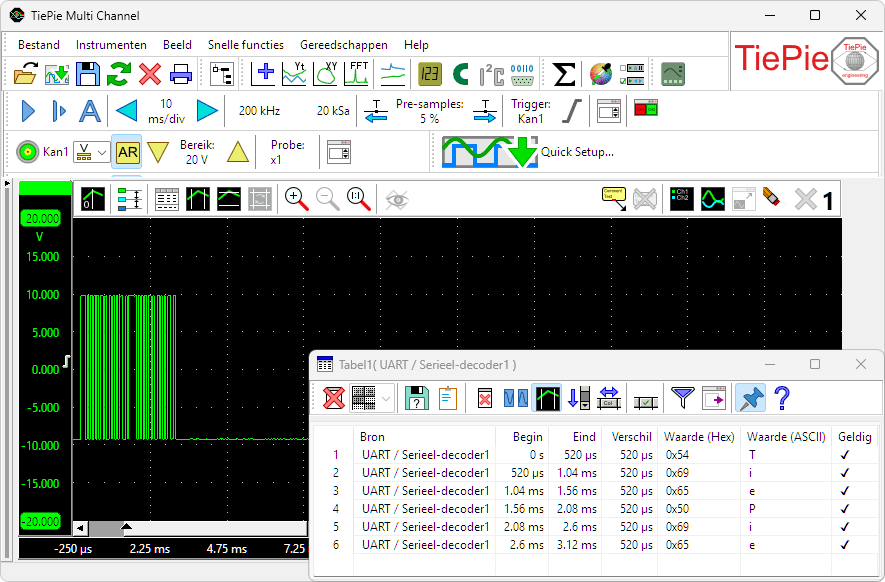Screen dimensions: 885x582
Task: Open the I2C decoder icon
Action: (x=492, y=74)
